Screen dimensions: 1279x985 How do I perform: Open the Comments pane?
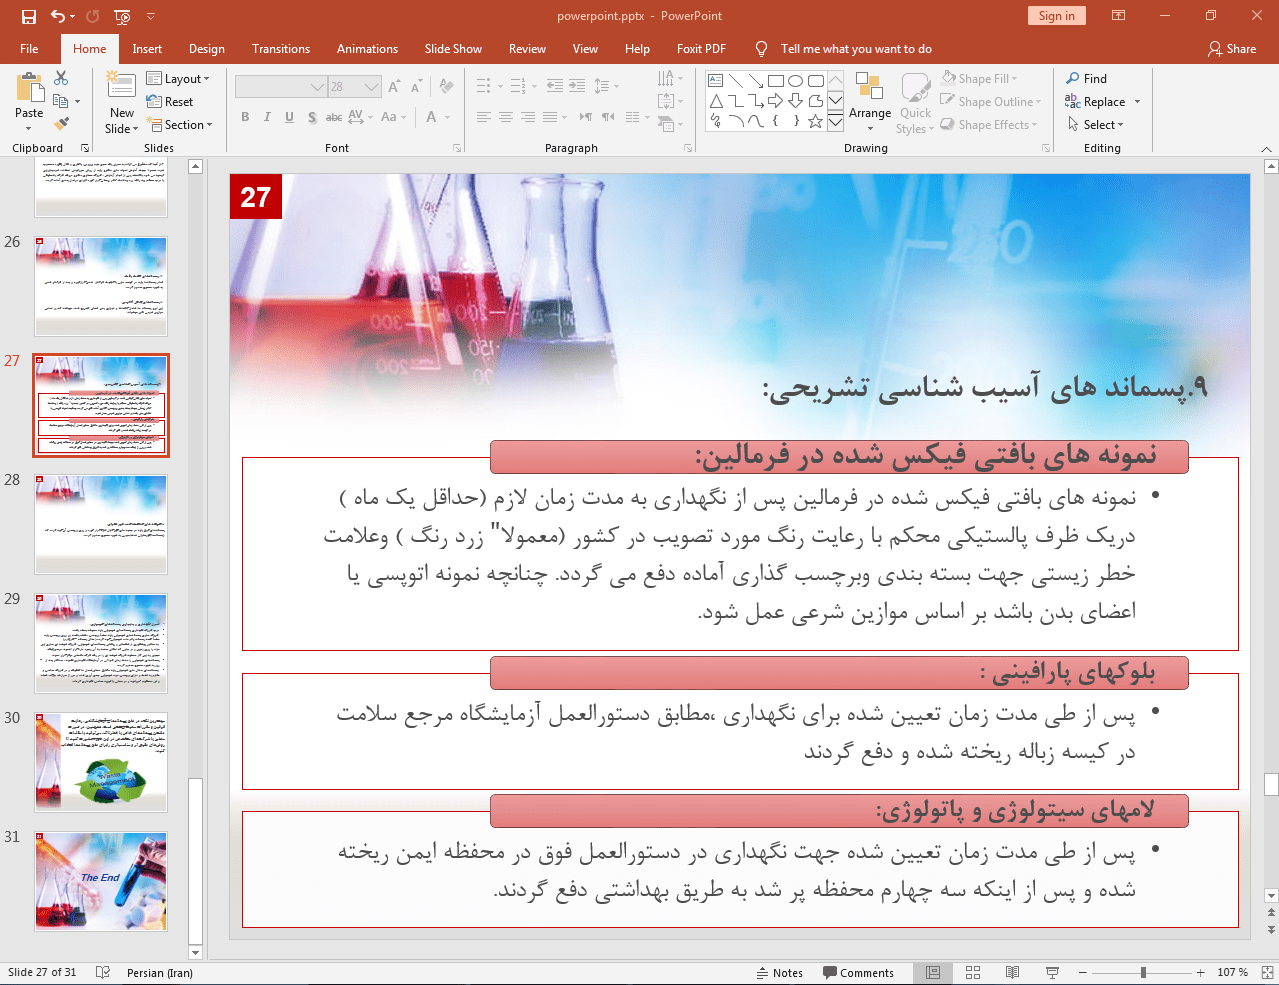click(x=859, y=973)
